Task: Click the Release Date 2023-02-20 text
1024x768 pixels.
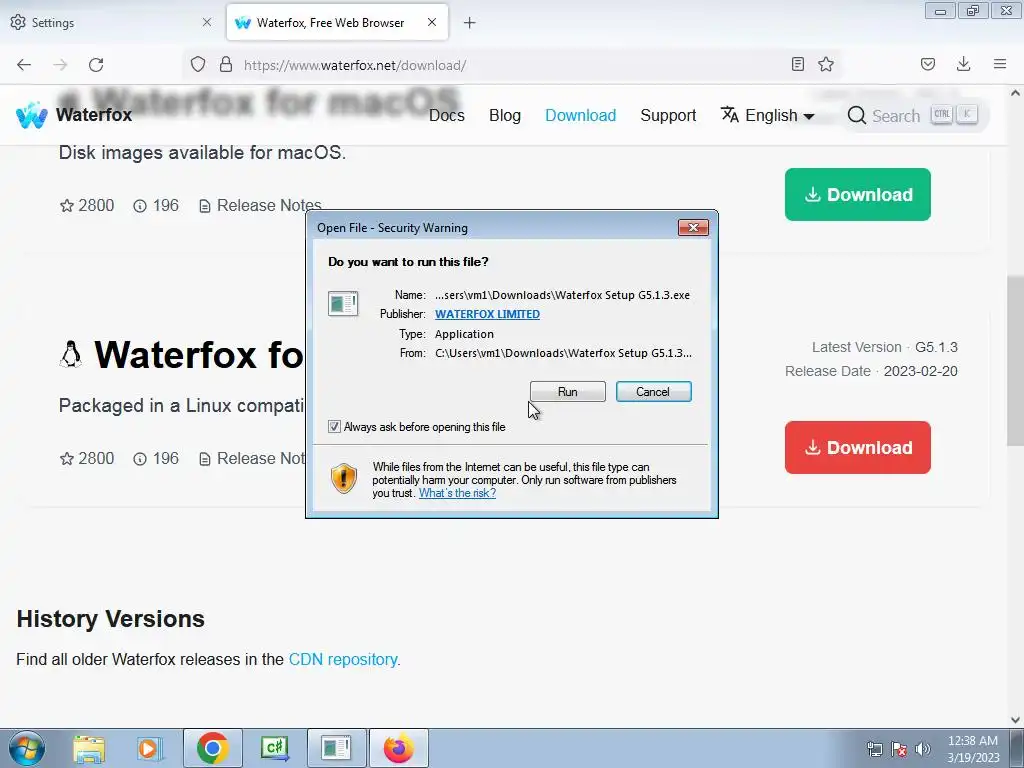Action: (x=871, y=371)
